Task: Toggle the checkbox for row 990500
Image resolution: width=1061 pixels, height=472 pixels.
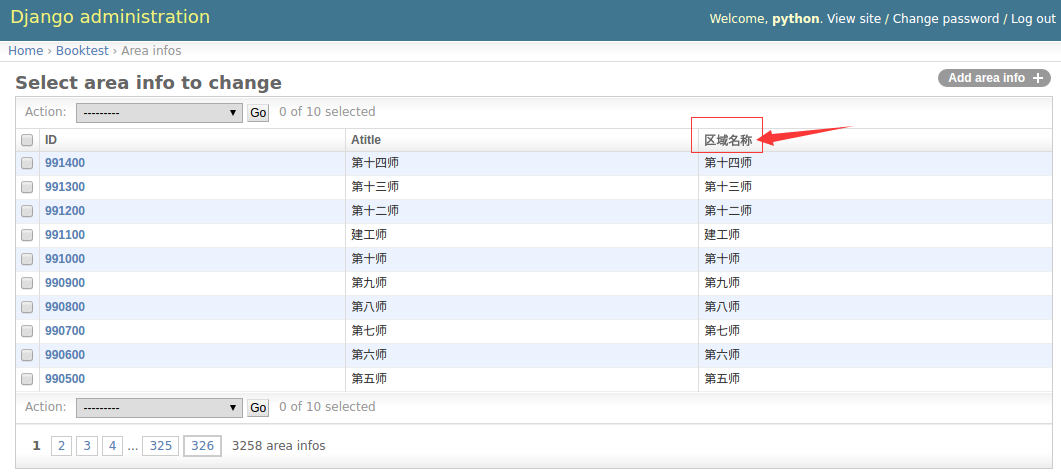Action: point(27,379)
